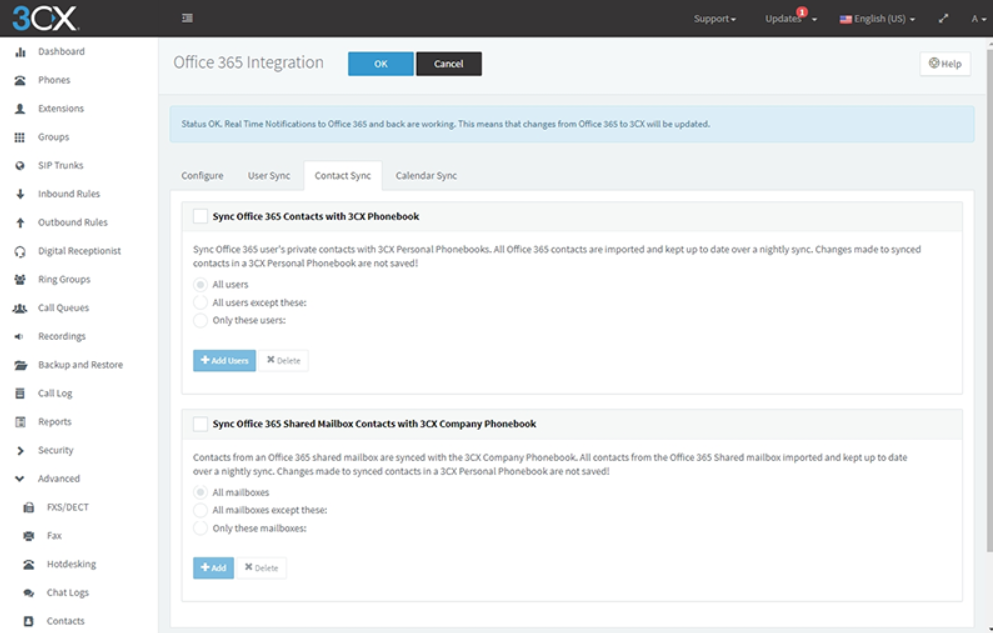Open the Contacts book icon
Image resolution: width=993 pixels, height=633 pixels.
click(28, 622)
